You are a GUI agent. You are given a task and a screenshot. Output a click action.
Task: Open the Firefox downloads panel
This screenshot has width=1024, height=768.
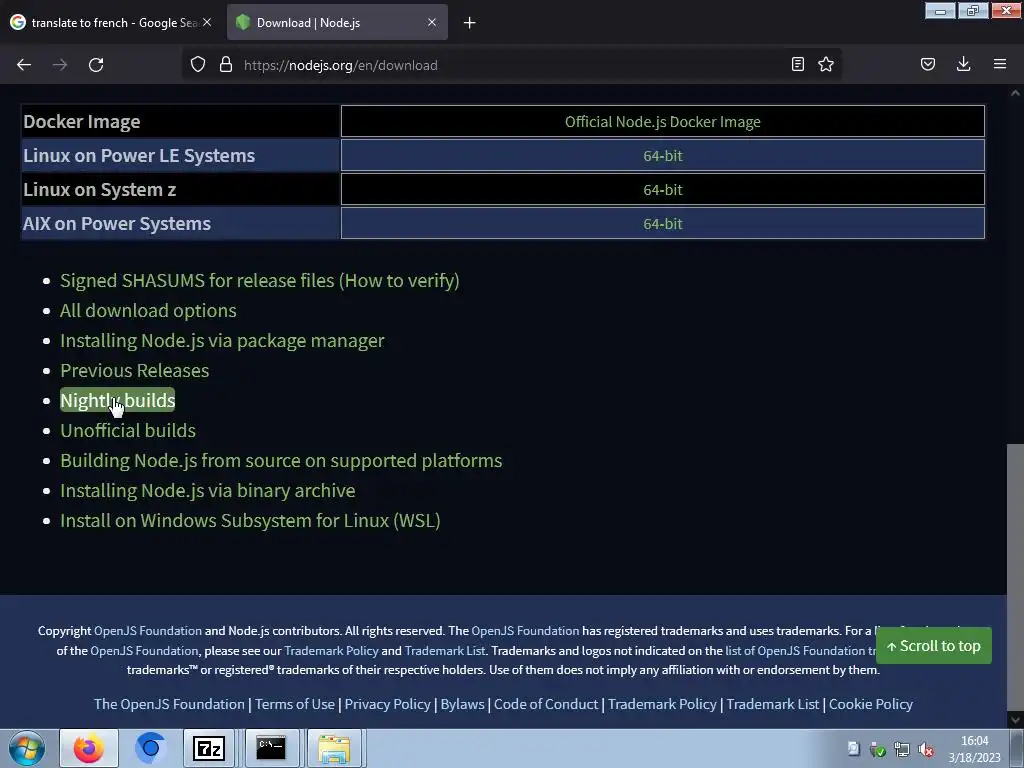click(x=963, y=65)
